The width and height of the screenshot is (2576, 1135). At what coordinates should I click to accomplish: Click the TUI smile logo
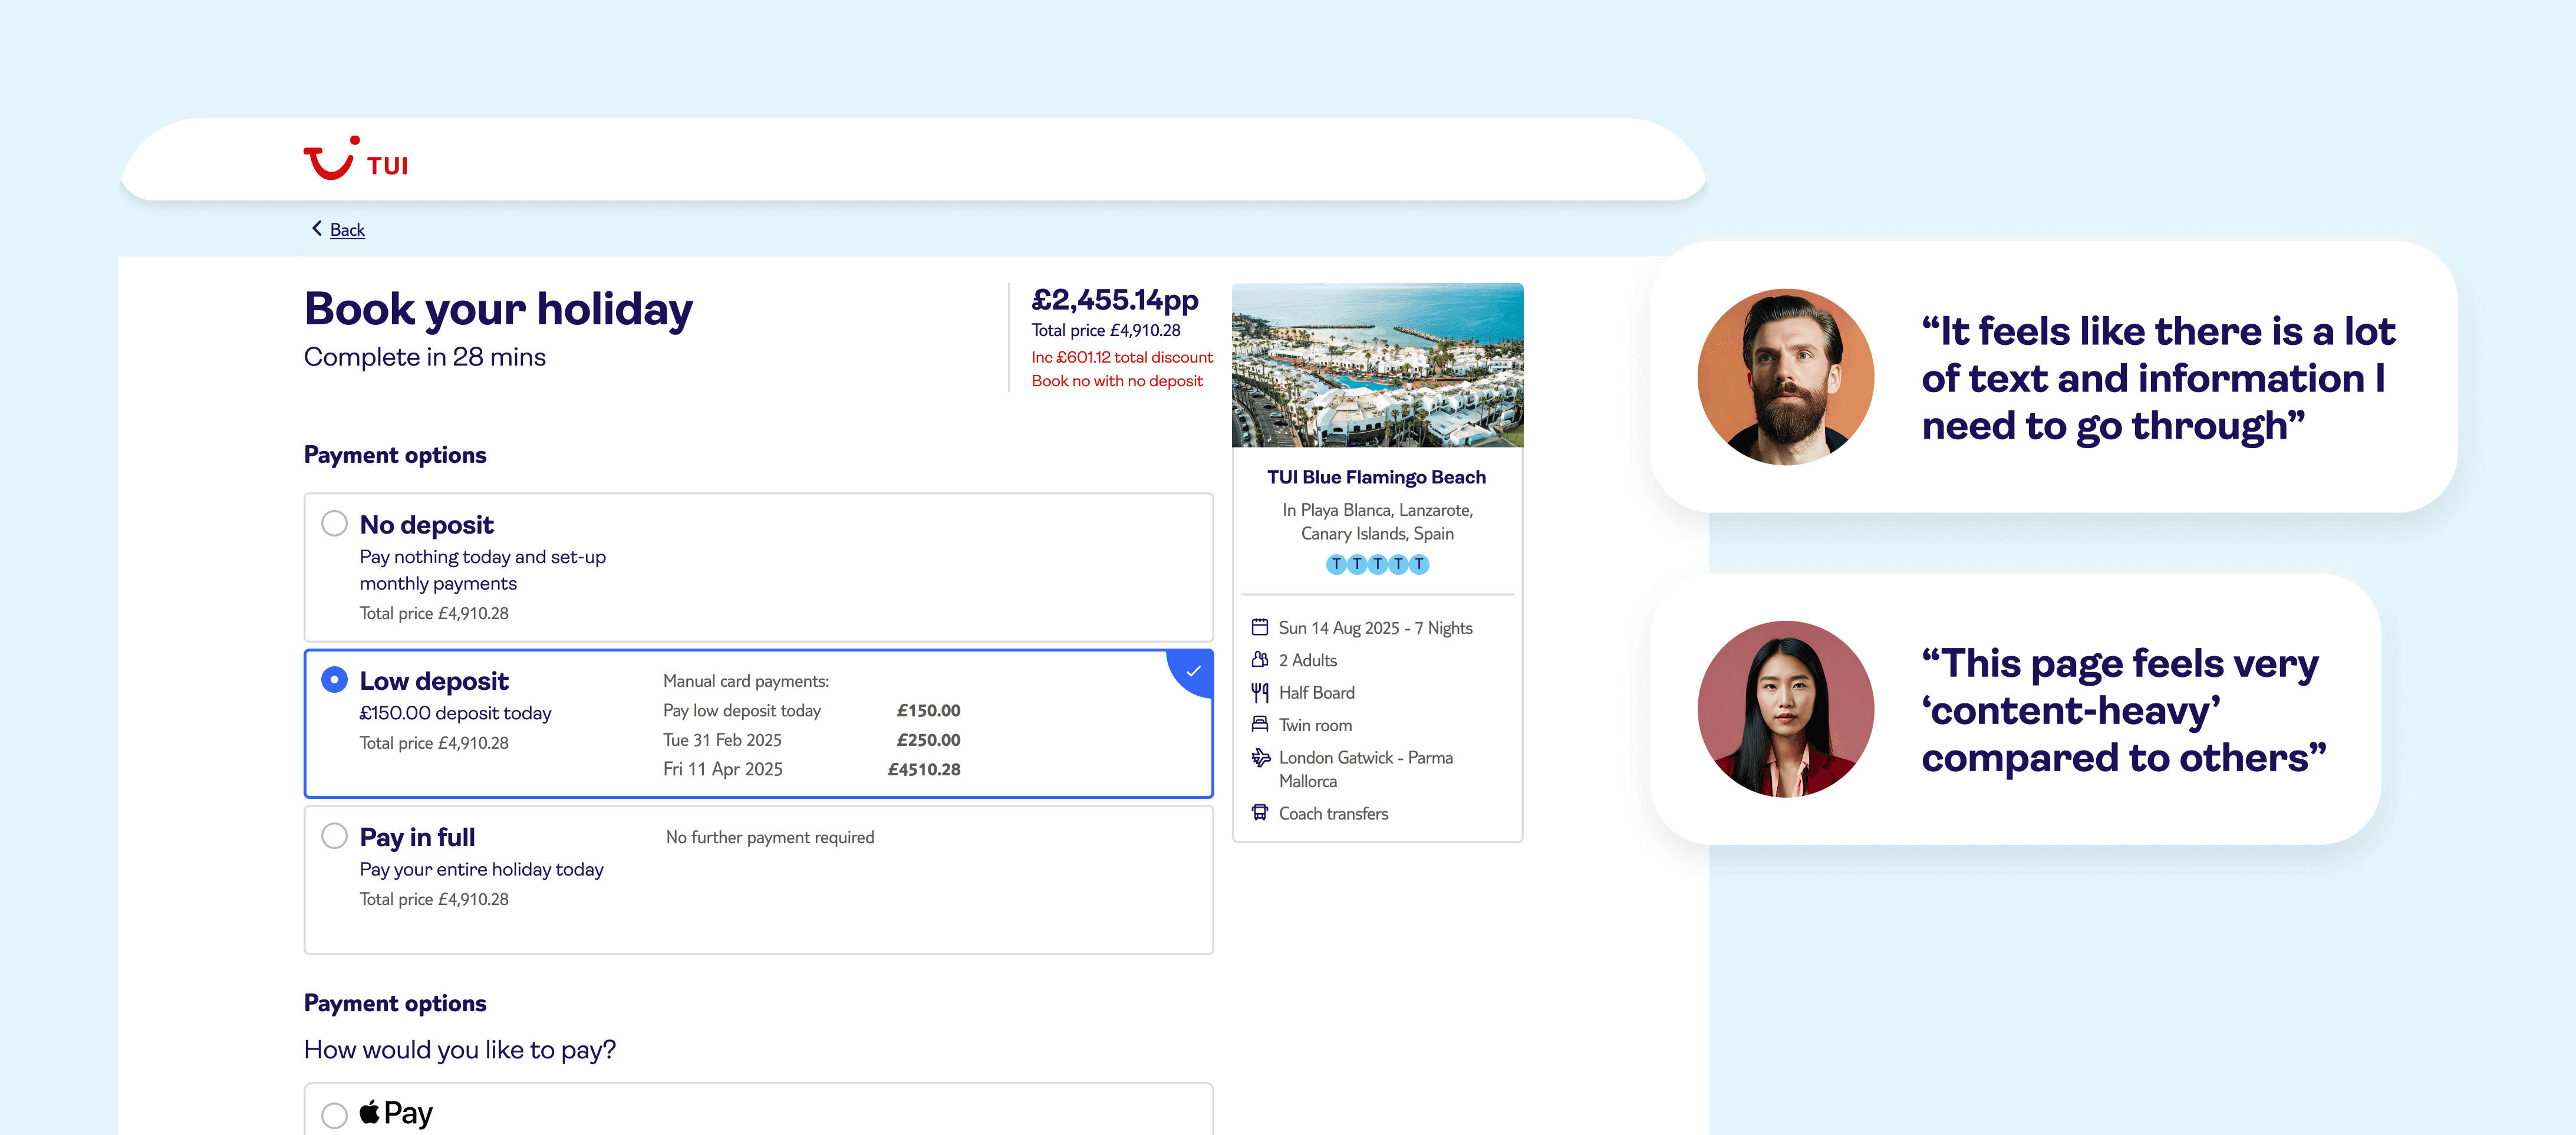click(356, 159)
